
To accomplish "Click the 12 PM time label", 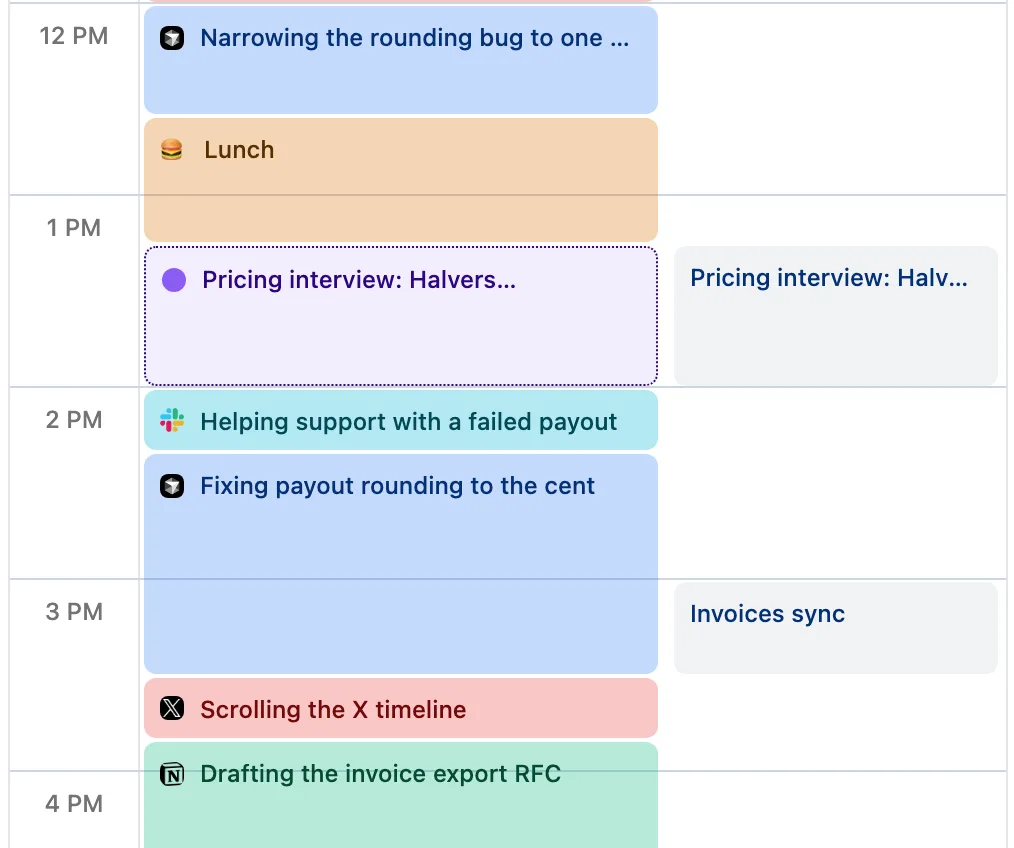I will pos(74,36).
